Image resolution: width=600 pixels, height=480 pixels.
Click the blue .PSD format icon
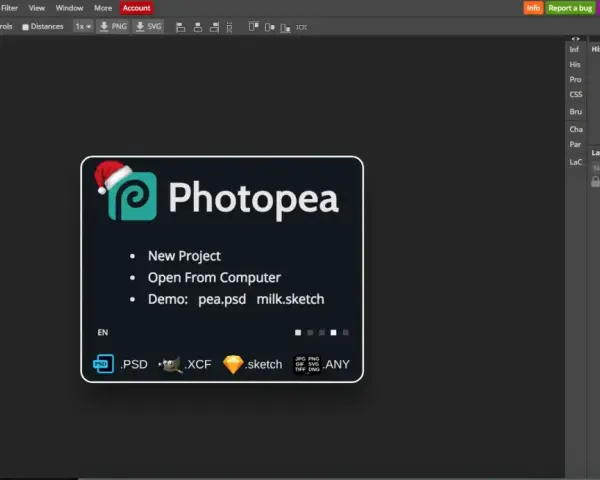103,364
